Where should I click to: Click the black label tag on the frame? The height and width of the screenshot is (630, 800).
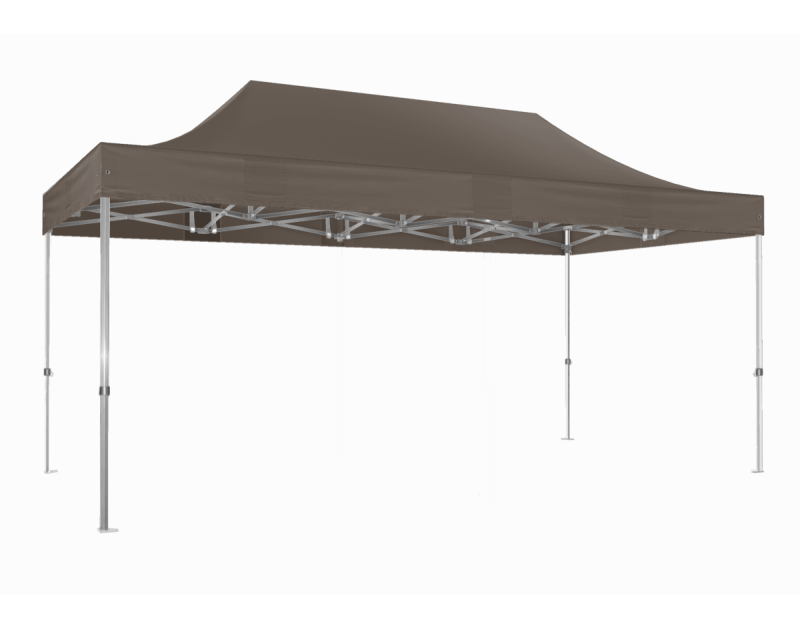click(x=205, y=227)
